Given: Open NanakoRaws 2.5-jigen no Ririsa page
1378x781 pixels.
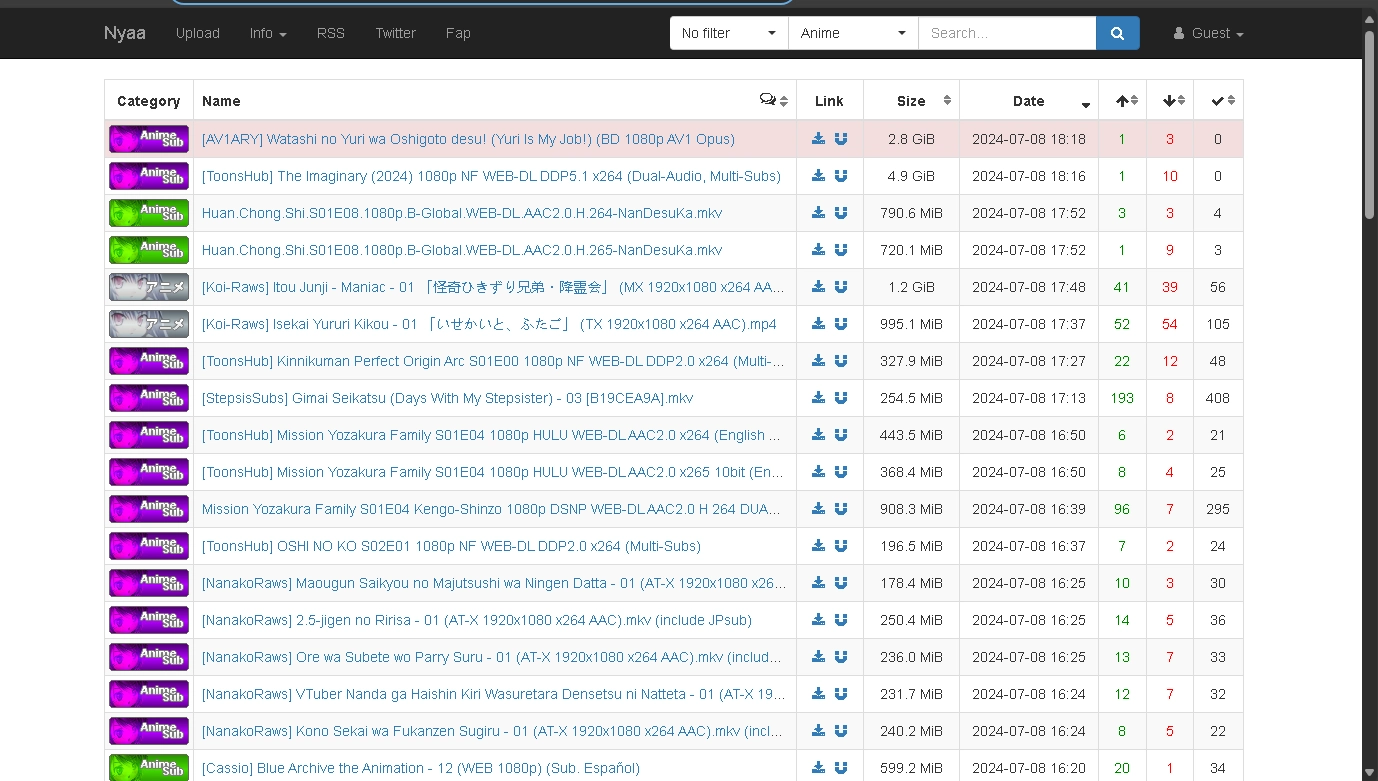Looking at the screenshot, I should point(477,620).
